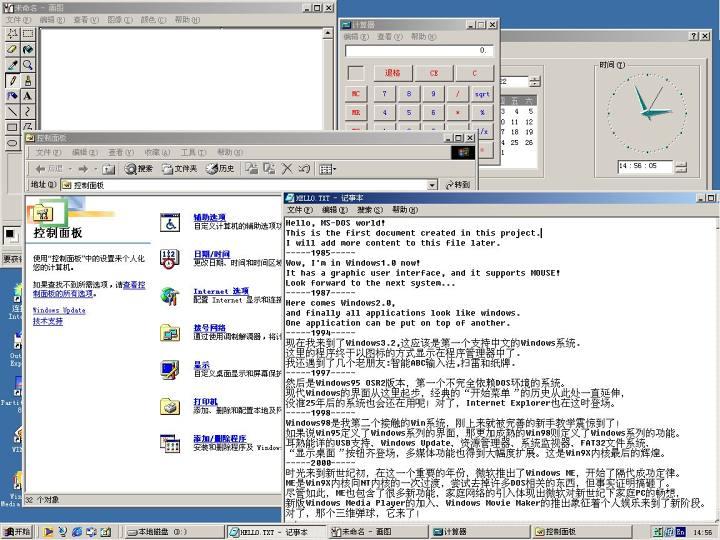The image size is (720, 540).
Task: Select the Ellipse tool in Paint
Action: (12, 143)
